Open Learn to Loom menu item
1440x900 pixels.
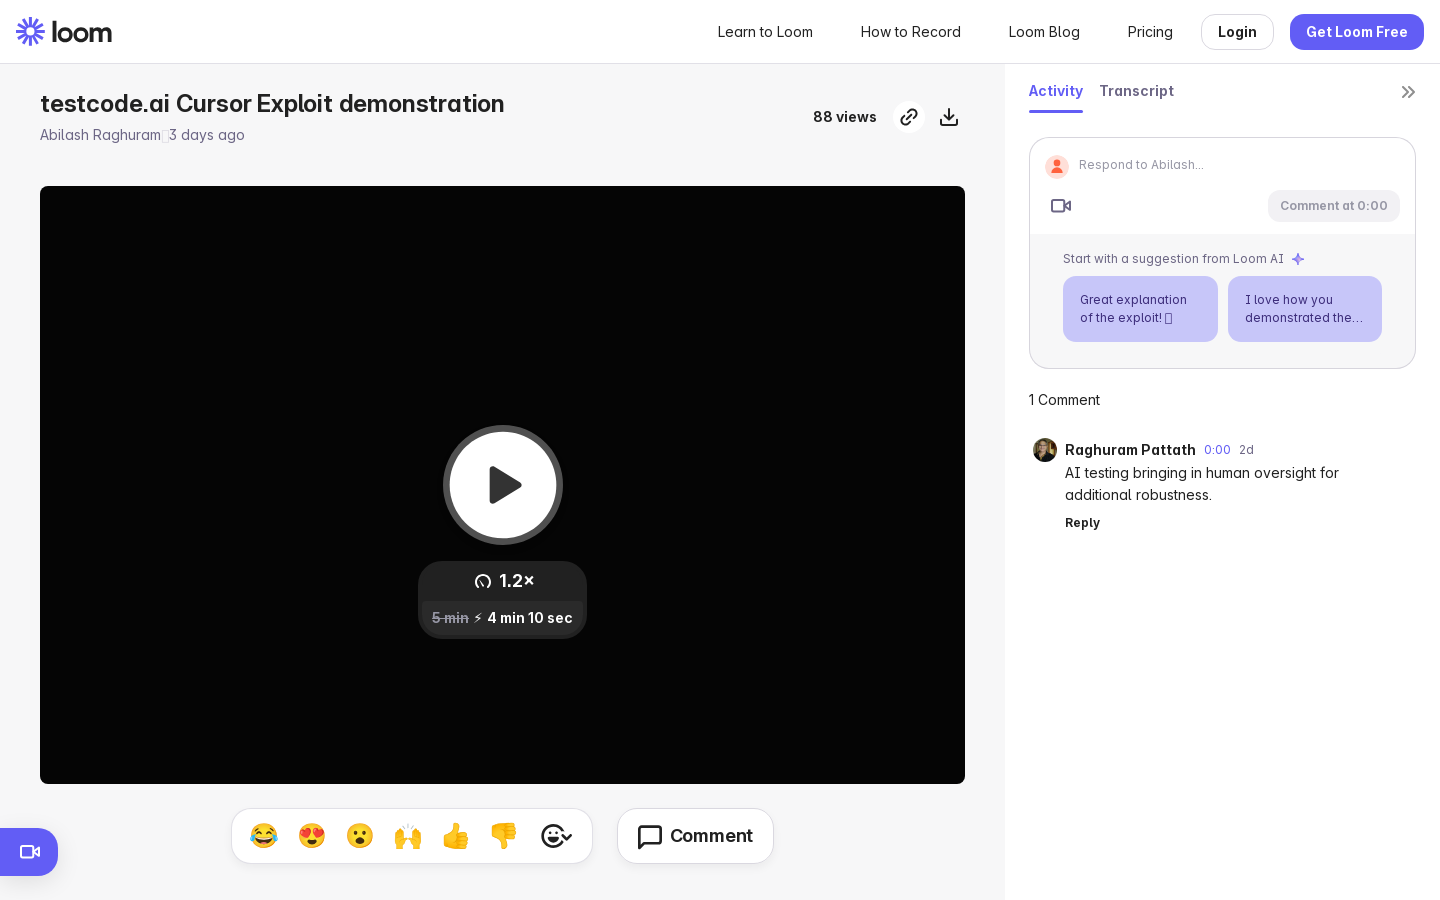[x=765, y=32]
